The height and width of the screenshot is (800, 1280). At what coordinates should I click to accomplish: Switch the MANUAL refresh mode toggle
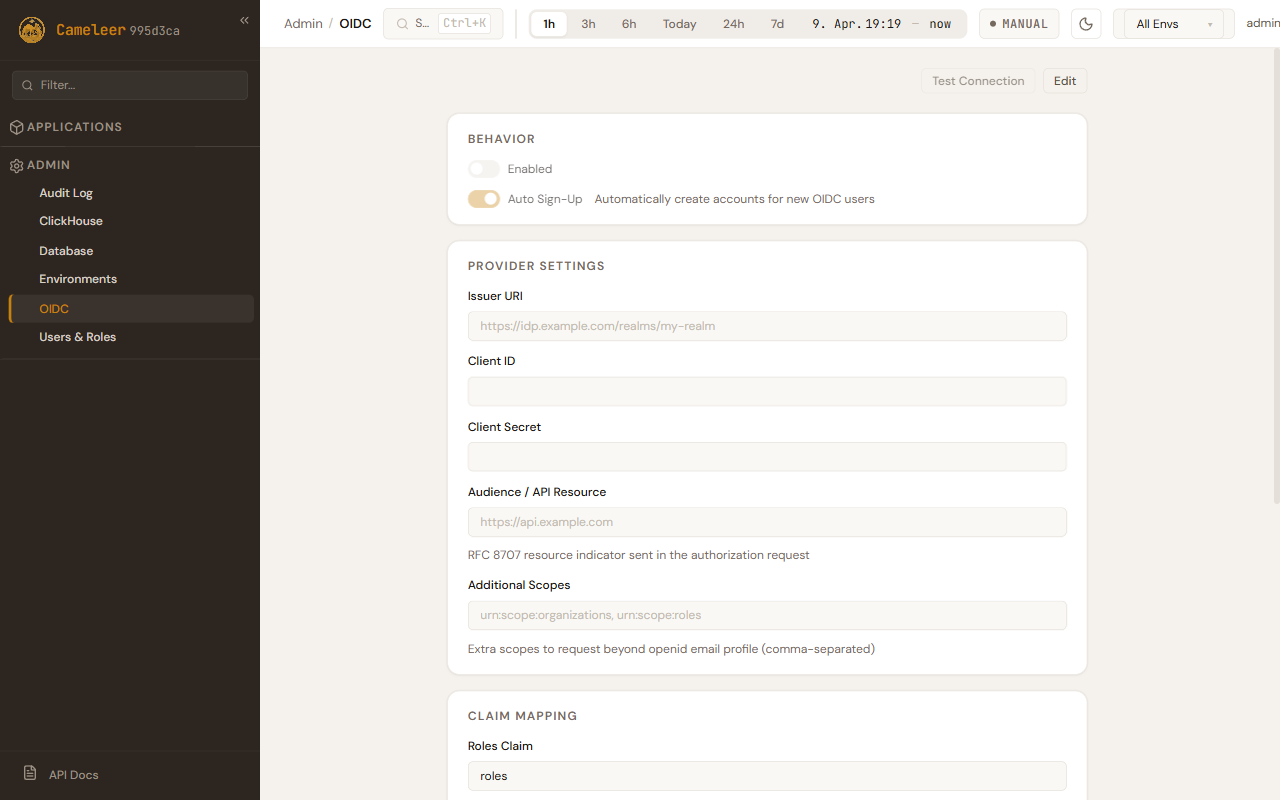click(1018, 24)
